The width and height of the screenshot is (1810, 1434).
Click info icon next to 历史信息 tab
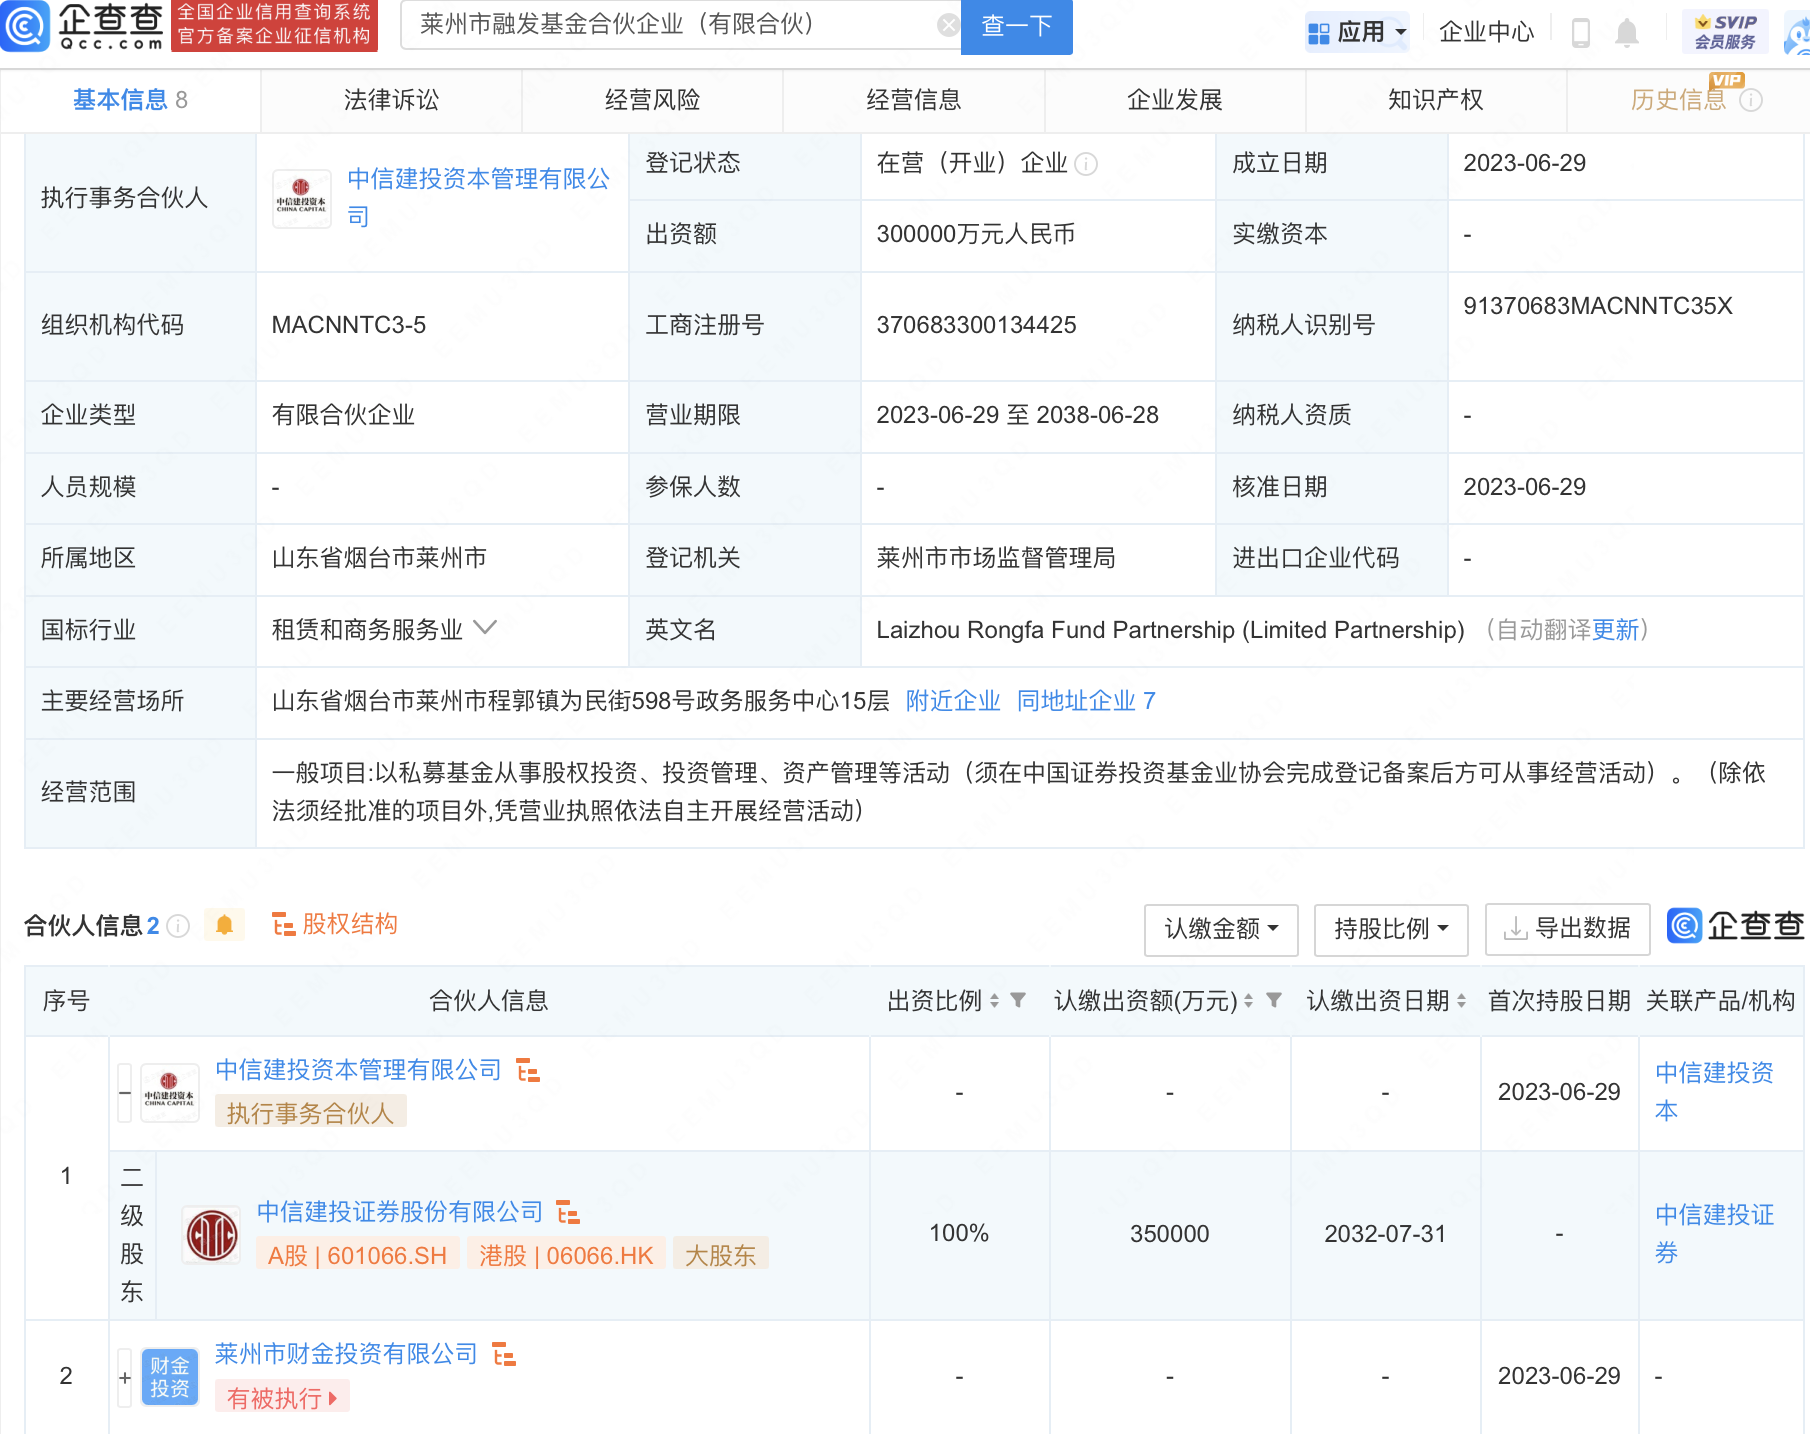pos(1751,100)
